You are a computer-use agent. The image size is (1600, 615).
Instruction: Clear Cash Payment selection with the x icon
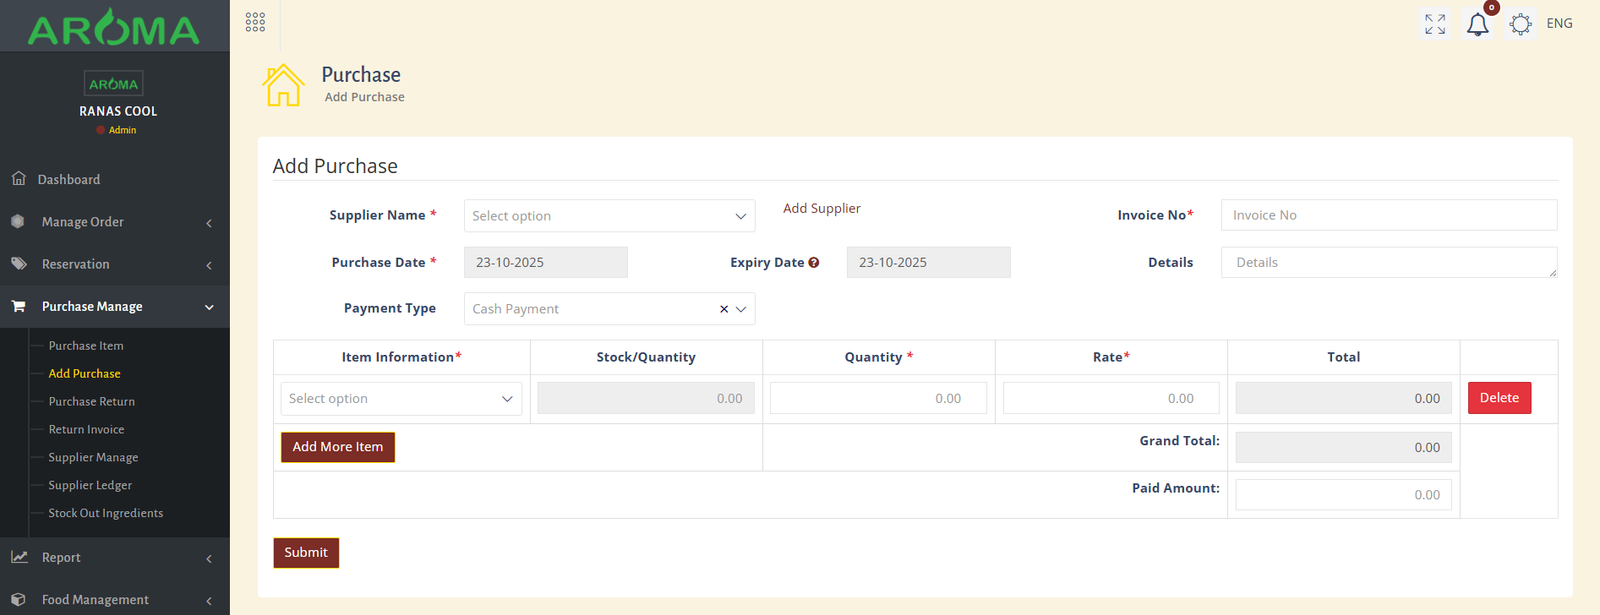point(724,309)
